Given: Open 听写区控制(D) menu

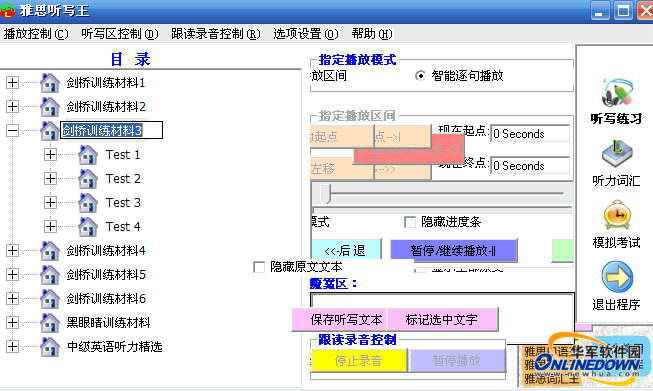Looking at the screenshot, I should pyautogui.click(x=120, y=34).
